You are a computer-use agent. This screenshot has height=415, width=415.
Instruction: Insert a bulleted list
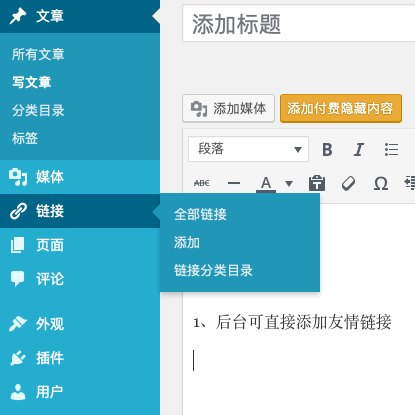coord(391,149)
